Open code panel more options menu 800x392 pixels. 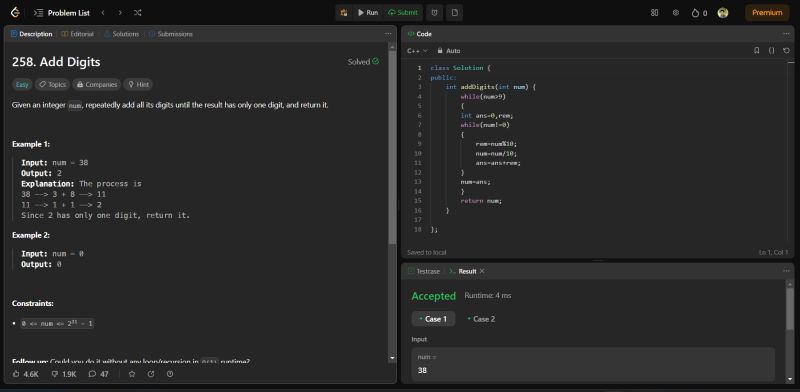[786, 34]
